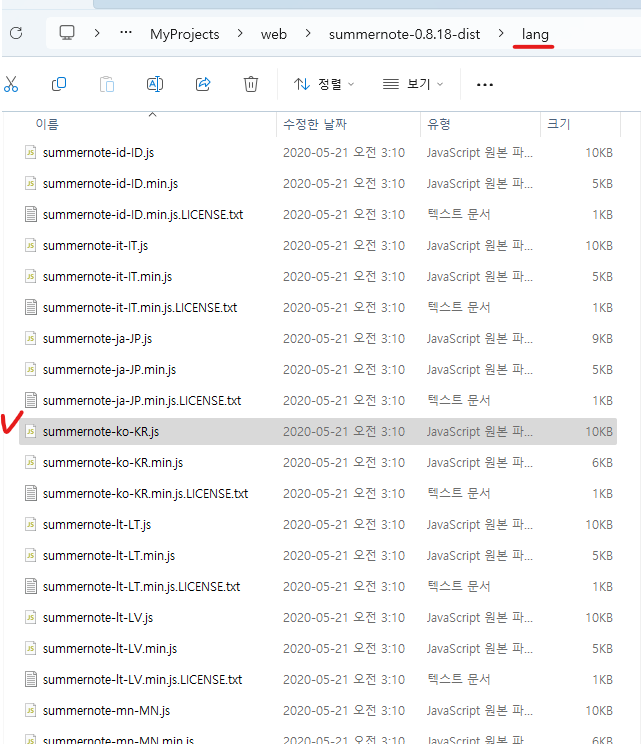The width and height of the screenshot is (641, 744).
Task: Click JS file icon of summernote-lt-LT.js
Action: [x=30, y=524]
